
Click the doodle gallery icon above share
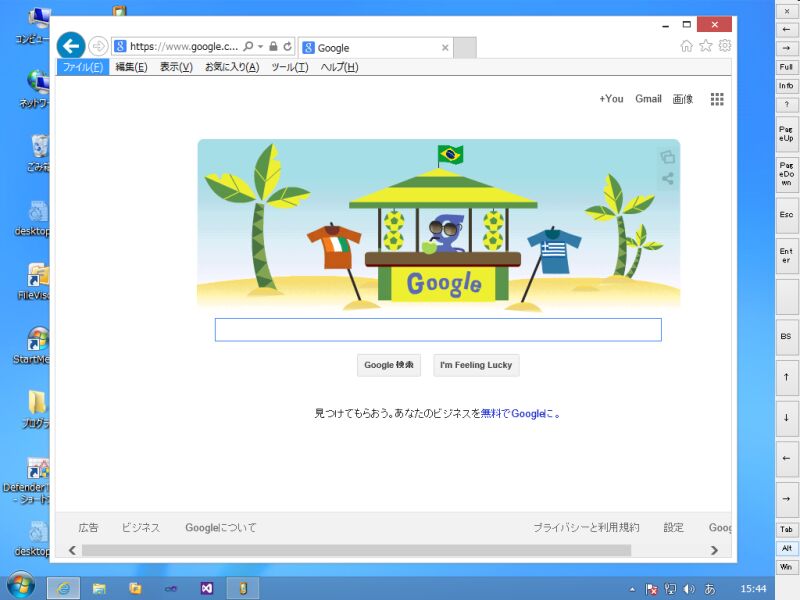(x=667, y=157)
